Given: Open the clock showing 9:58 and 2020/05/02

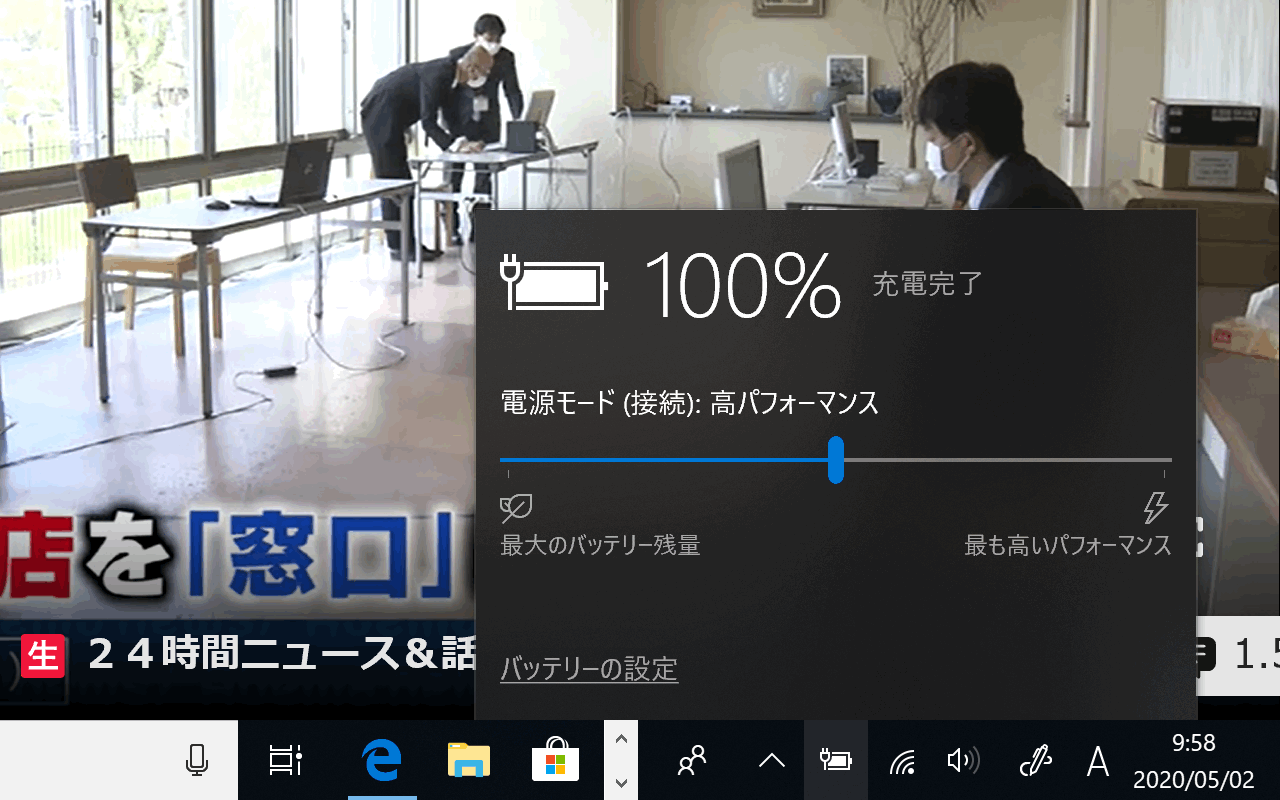Looking at the screenshot, I should tap(1193, 761).
